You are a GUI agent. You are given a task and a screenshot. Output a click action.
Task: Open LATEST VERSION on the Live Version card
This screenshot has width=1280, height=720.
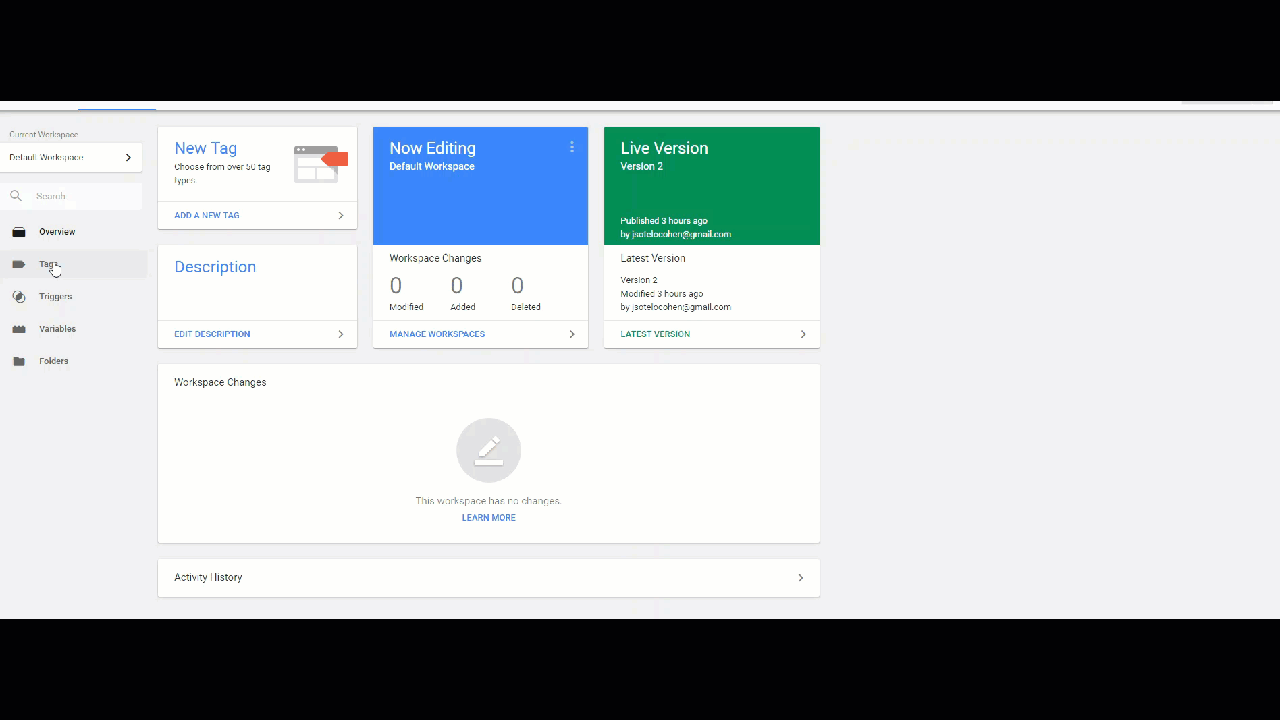click(655, 333)
